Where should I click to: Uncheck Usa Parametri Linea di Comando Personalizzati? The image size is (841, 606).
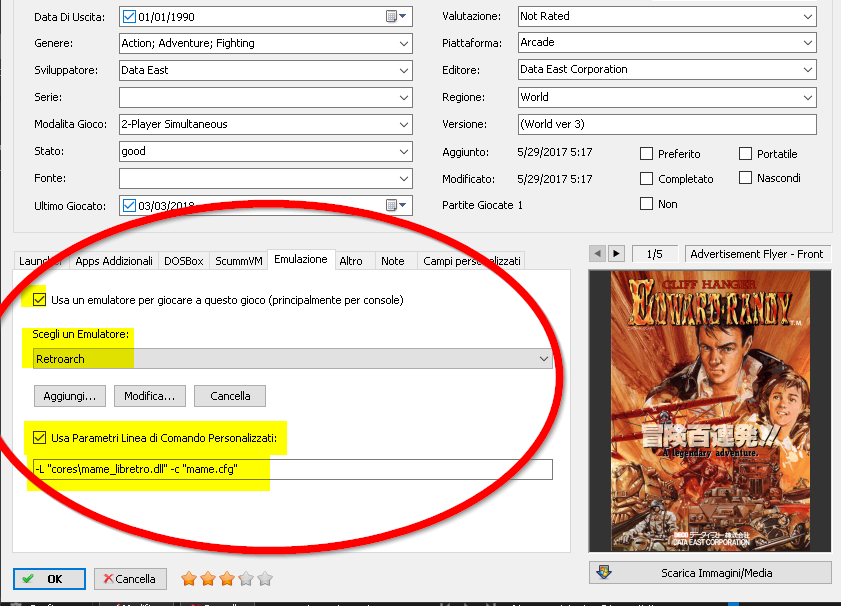point(39,437)
